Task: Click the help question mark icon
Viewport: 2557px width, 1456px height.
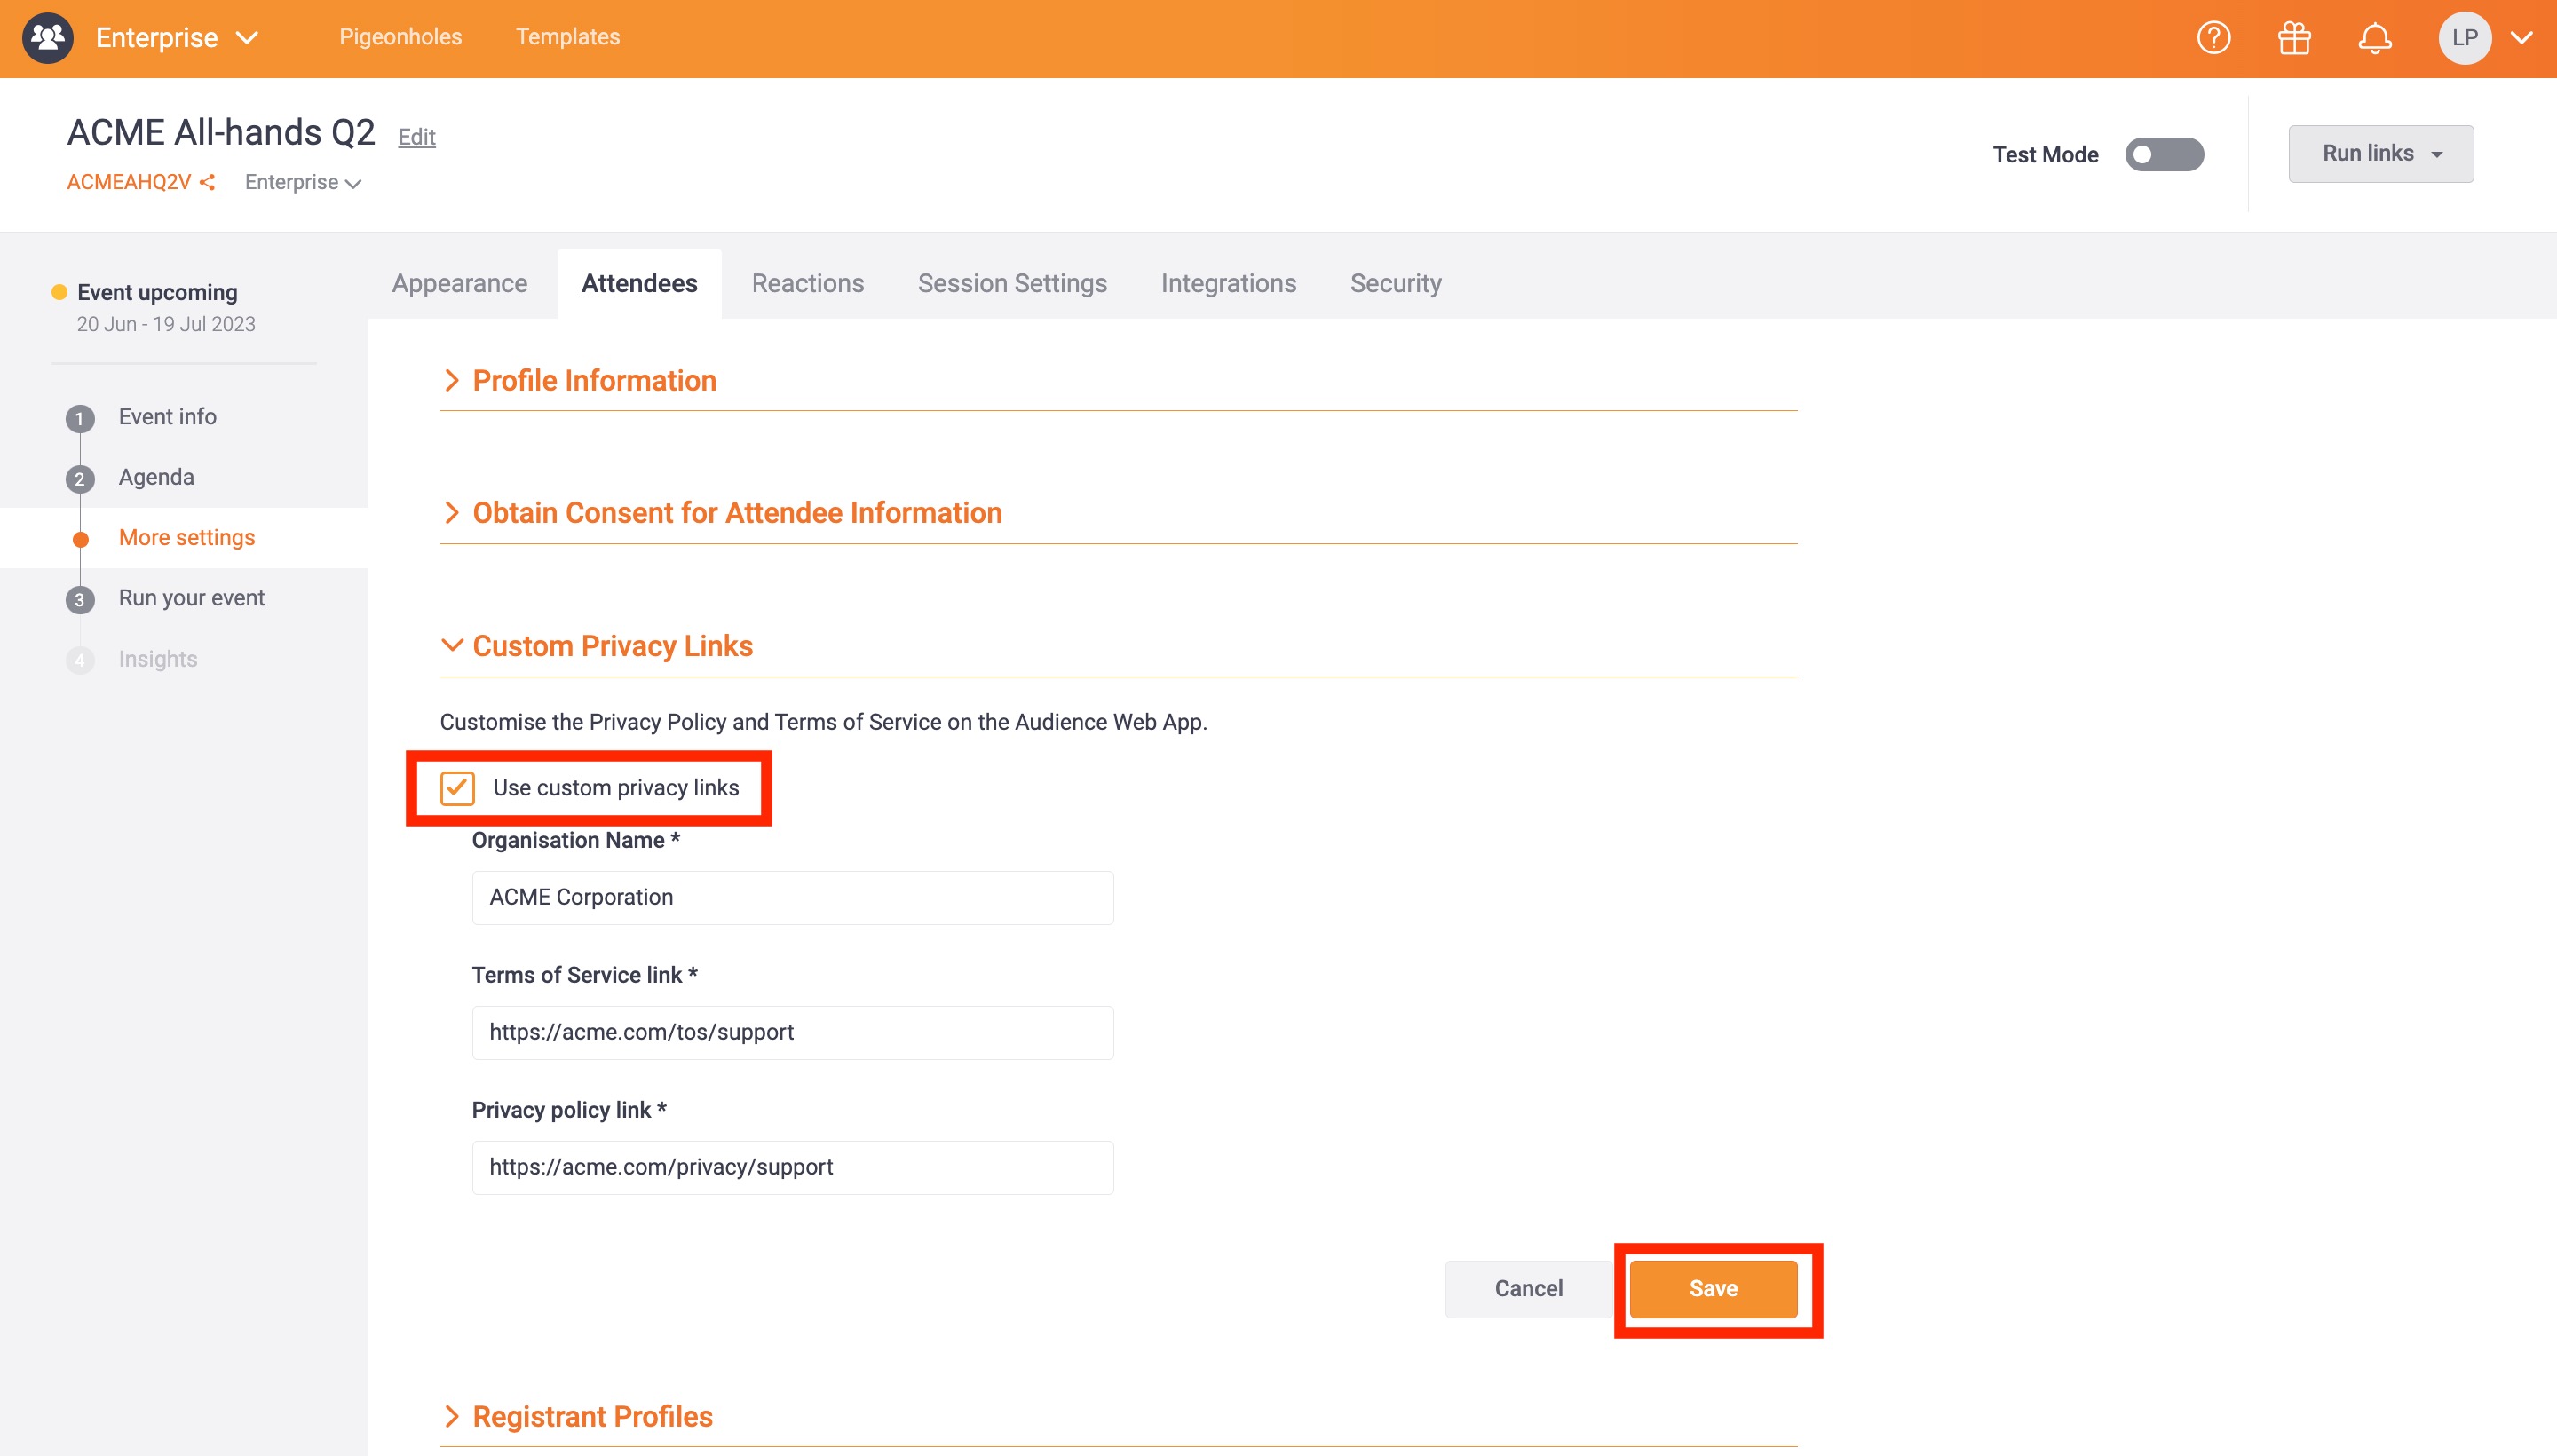Action: click(x=2213, y=38)
